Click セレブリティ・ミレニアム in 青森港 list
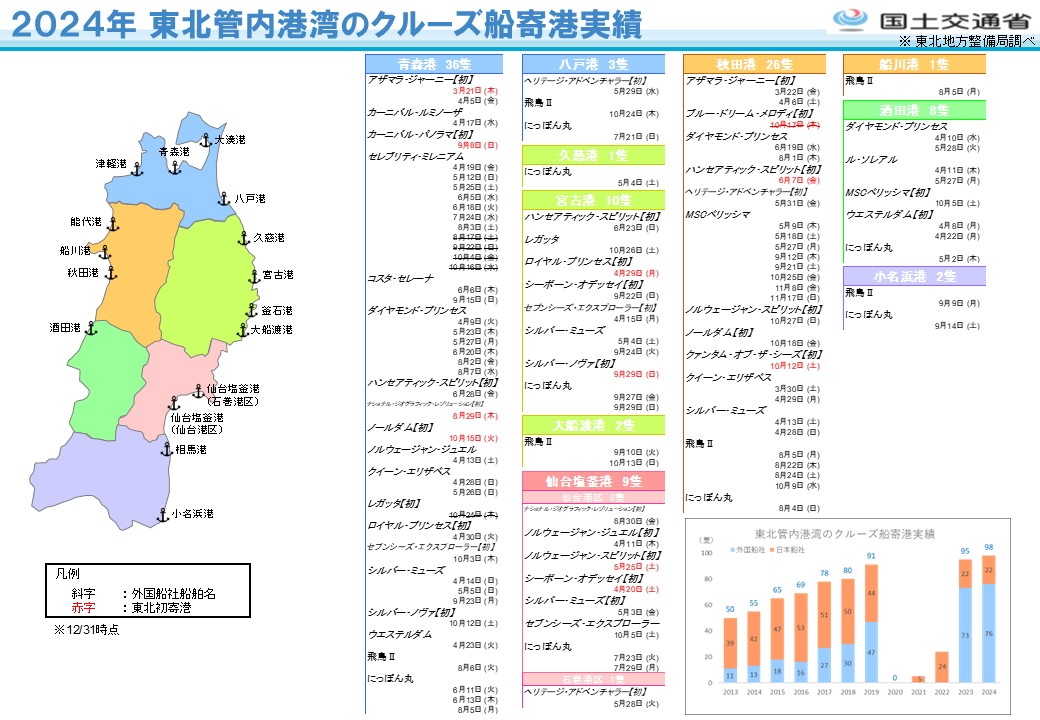 [x=416, y=156]
